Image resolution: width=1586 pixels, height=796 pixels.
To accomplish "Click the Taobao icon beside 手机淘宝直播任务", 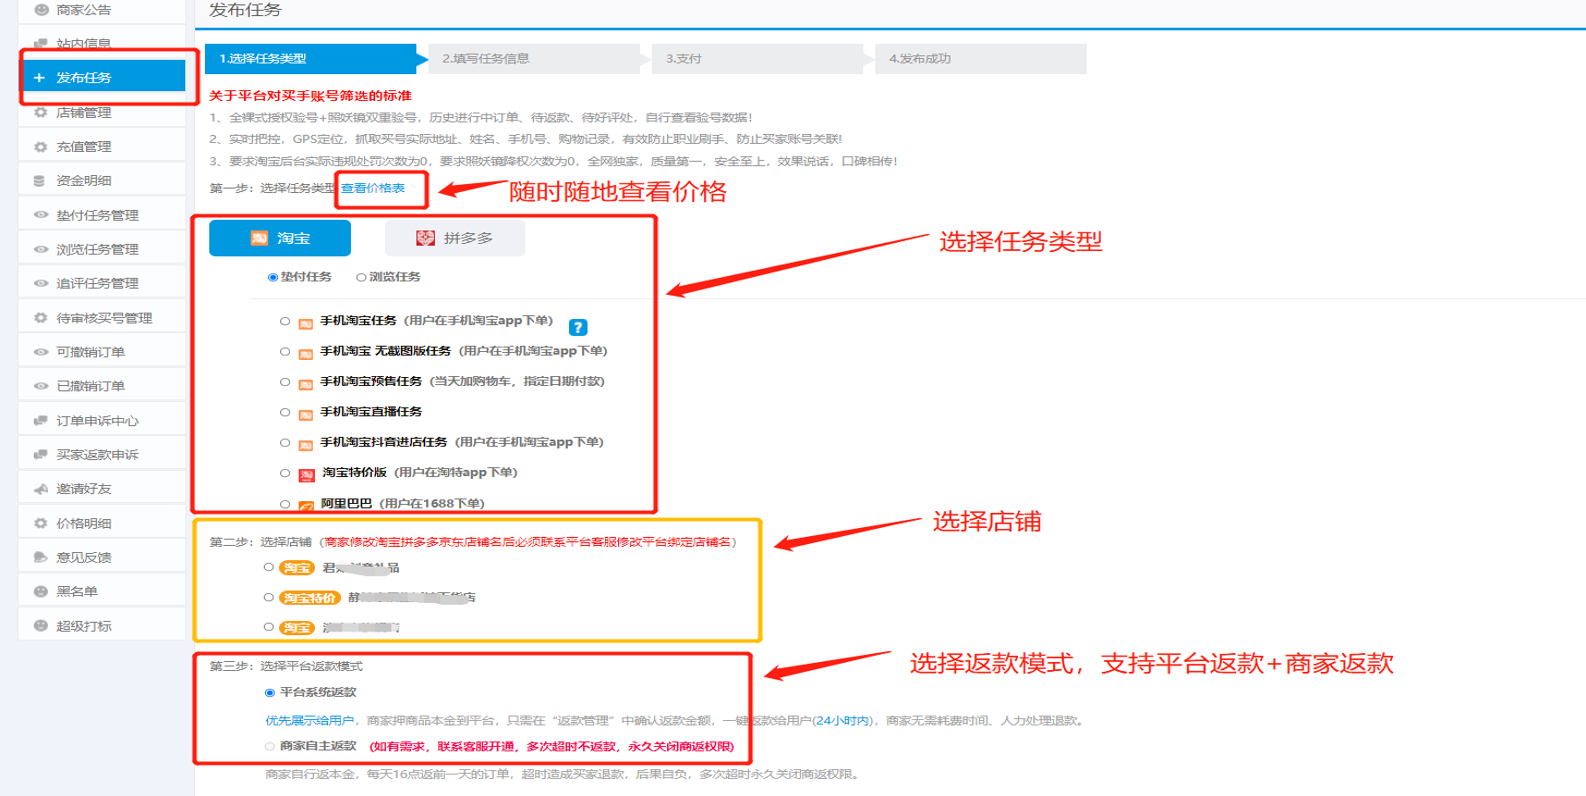I will (x=306, y=413).
